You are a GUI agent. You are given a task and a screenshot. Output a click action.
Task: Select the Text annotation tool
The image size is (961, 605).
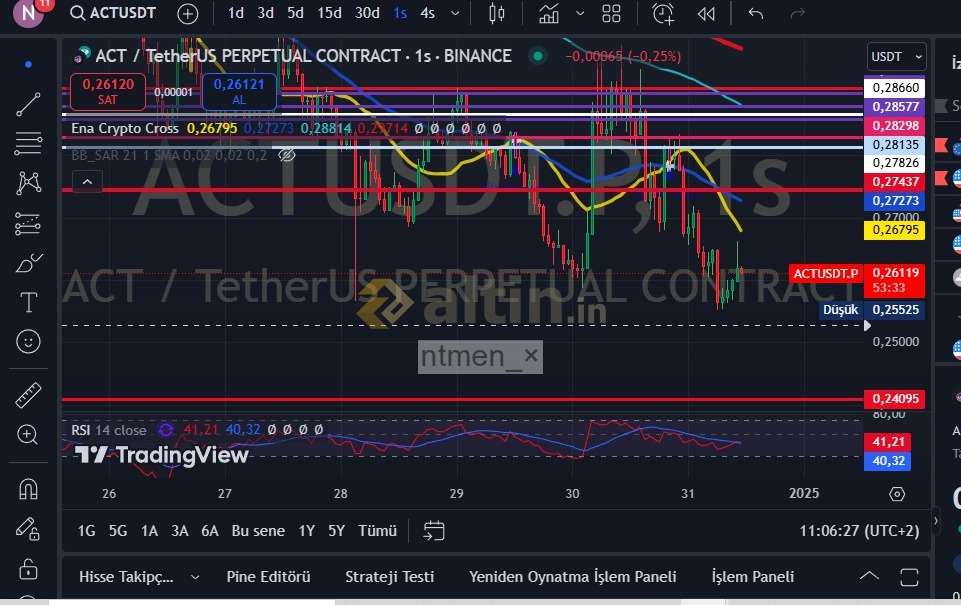point(28,302)
